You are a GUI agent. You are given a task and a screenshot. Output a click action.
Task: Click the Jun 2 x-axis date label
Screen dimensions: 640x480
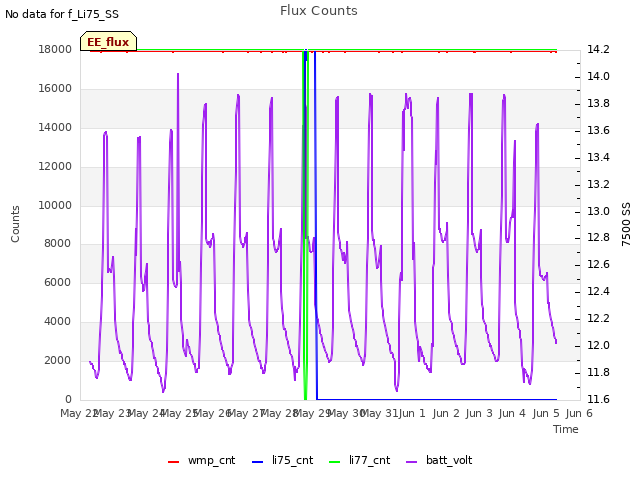pos(446,413)
